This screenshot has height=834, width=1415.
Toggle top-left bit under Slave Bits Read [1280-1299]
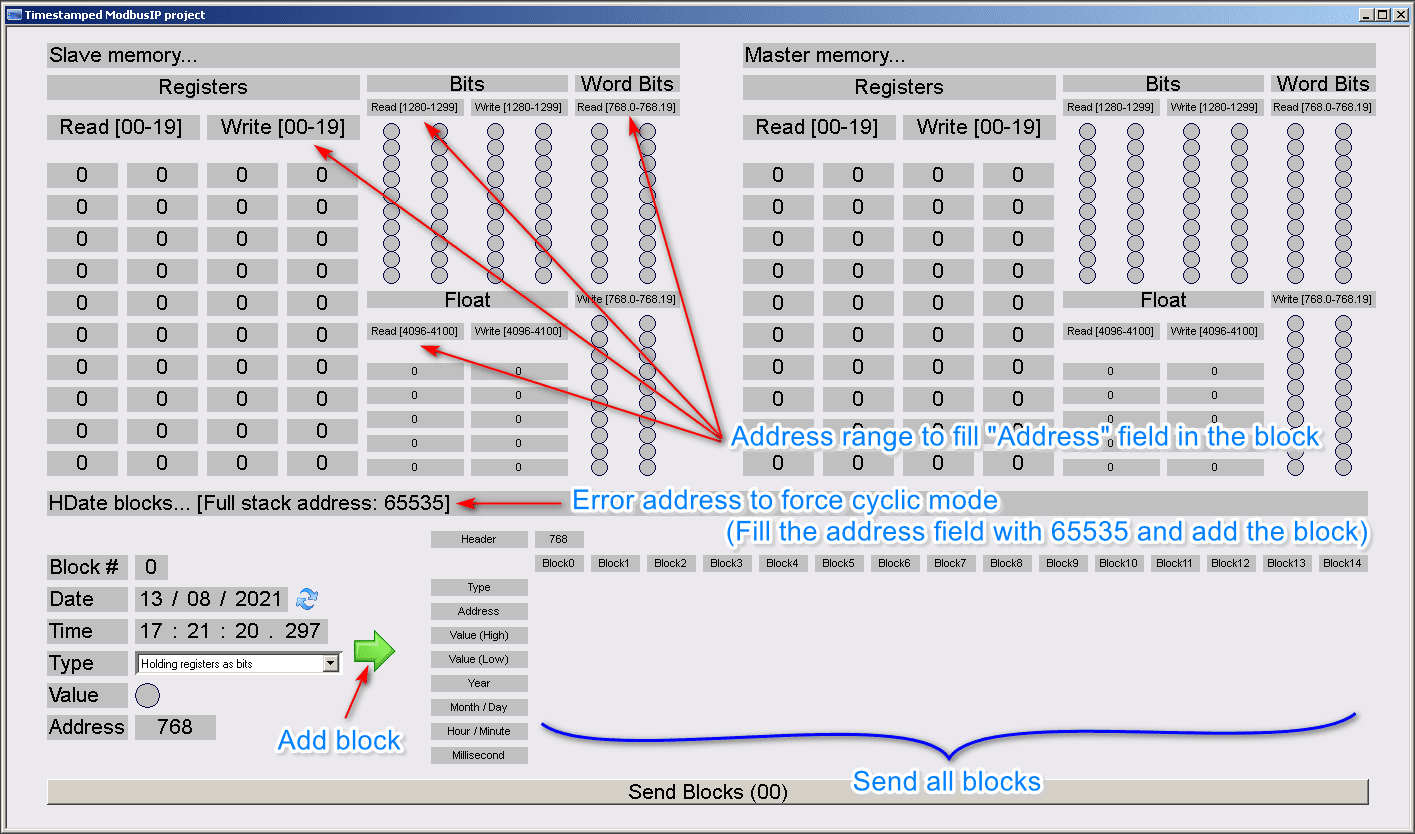[391, 132]
